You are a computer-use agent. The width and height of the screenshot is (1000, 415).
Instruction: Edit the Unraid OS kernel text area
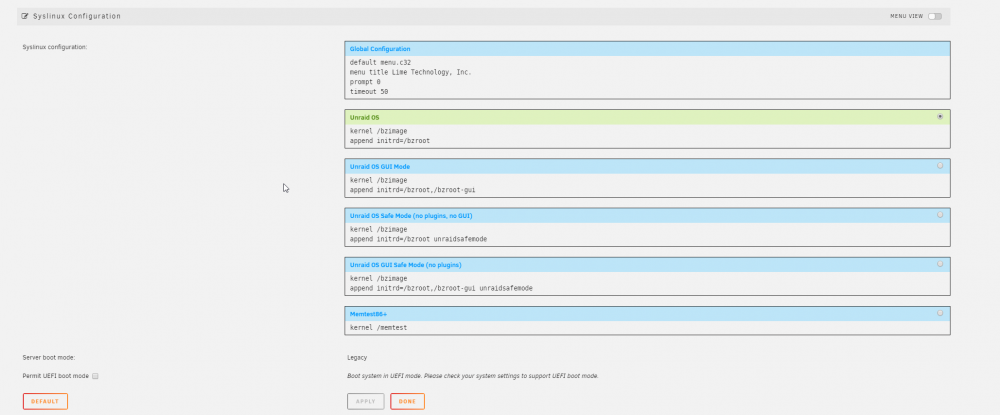pyautogui.click(x=647, y=136)
